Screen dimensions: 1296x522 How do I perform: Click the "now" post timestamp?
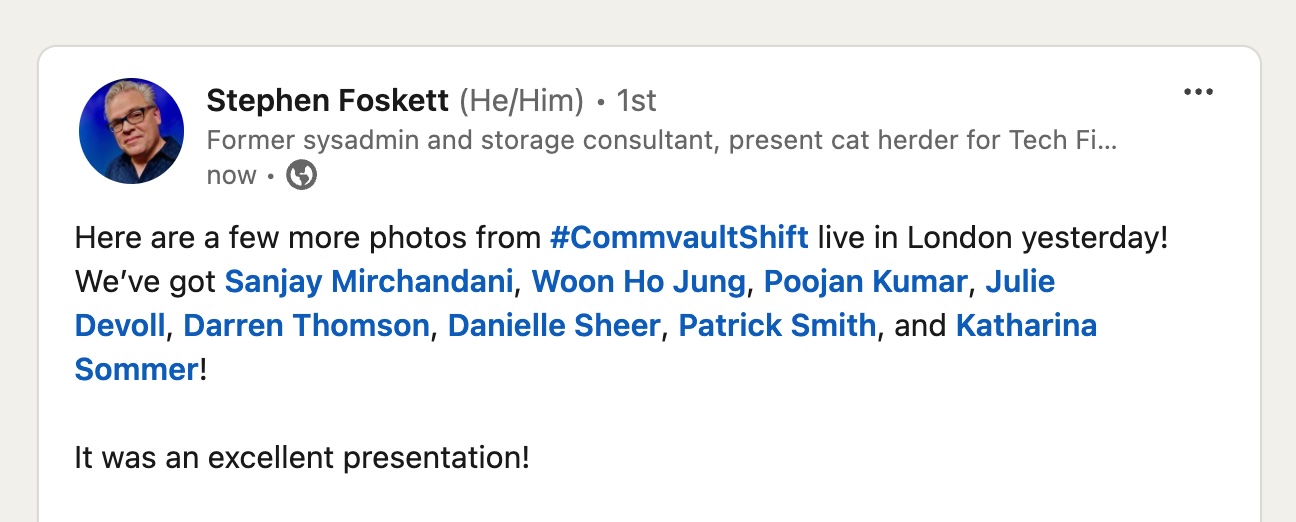(x=231, y=176)
